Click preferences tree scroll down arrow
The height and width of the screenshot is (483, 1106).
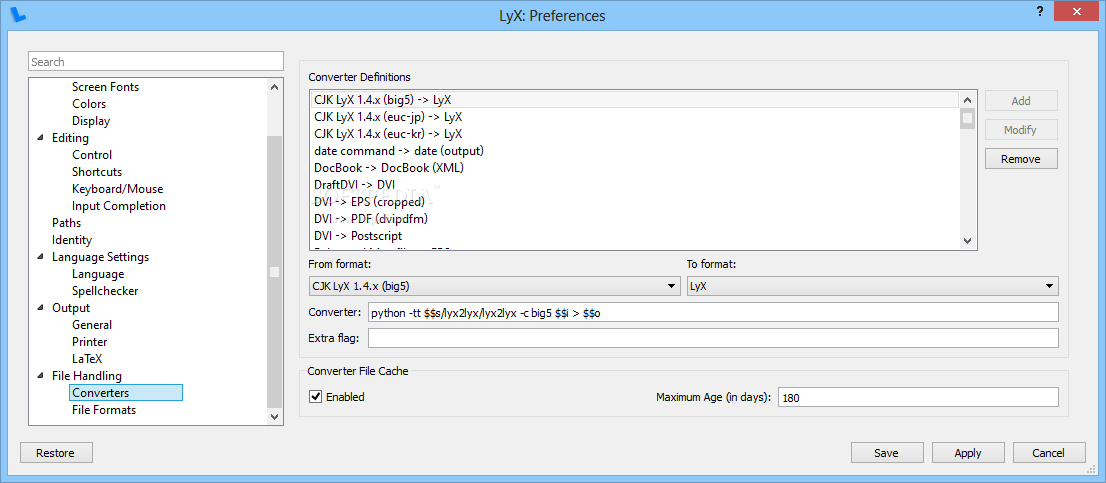pos(275,417)
